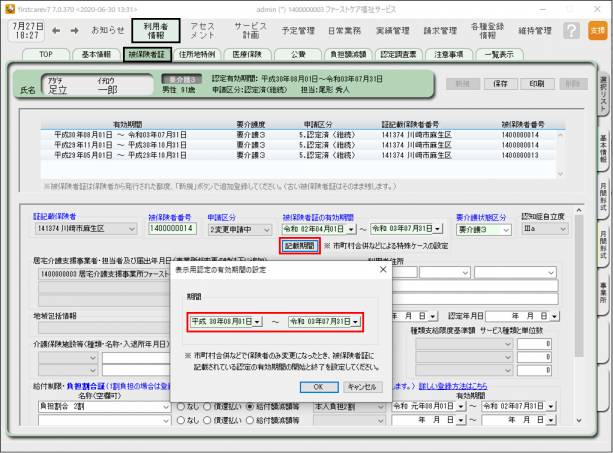The image size is (613, 453).
Task: Open the サービス計画 menu
Action: pyautogui.click(x=251, y=30)
